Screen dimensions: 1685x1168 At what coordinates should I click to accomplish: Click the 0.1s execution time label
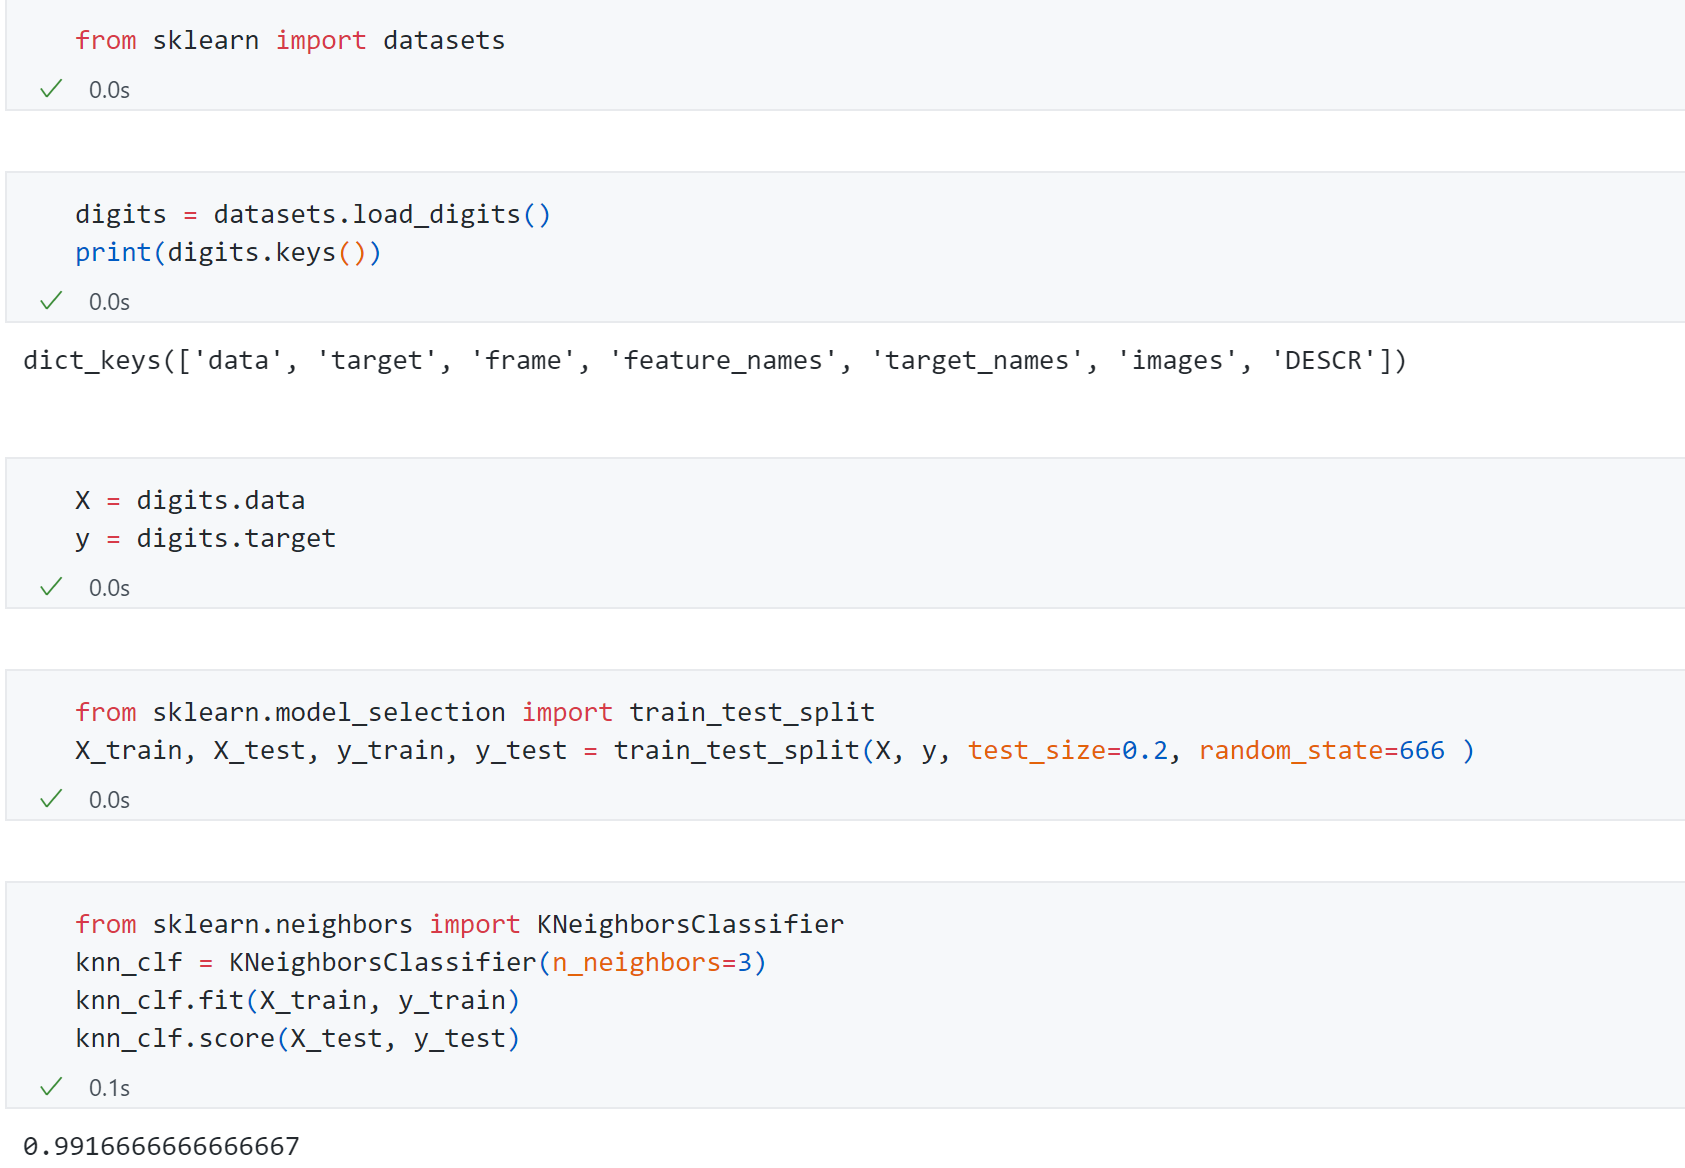(x=109, y=1088)
